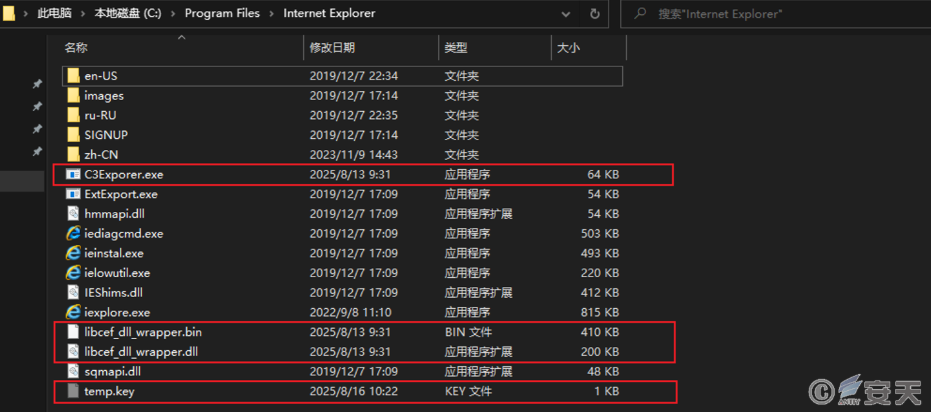931x412 pixels.
Task: Select the zh-CN folder icon
Action: point(73,155)
